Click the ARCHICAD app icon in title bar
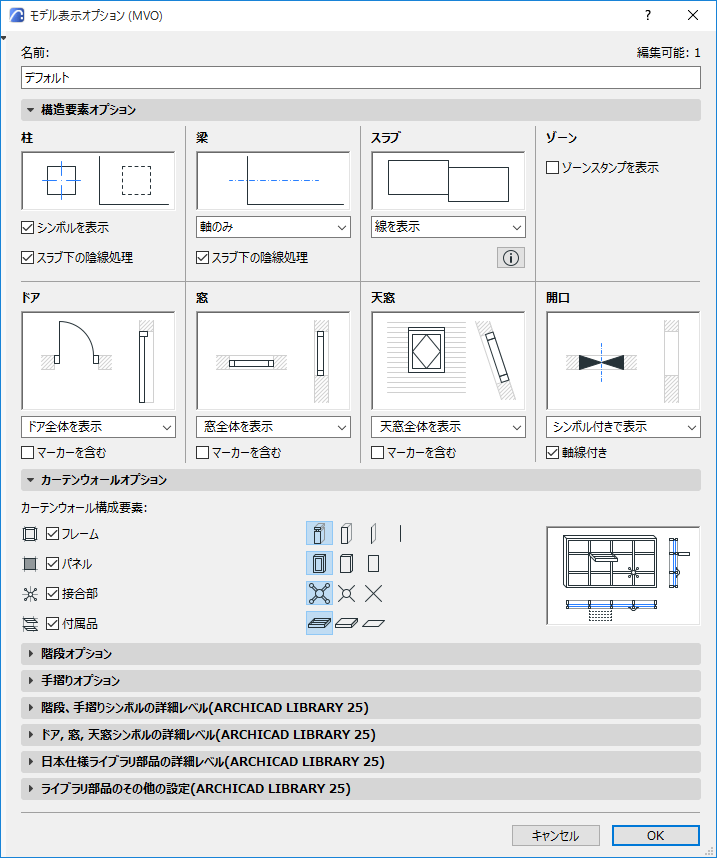717x858 pixels. coord(16,15)
